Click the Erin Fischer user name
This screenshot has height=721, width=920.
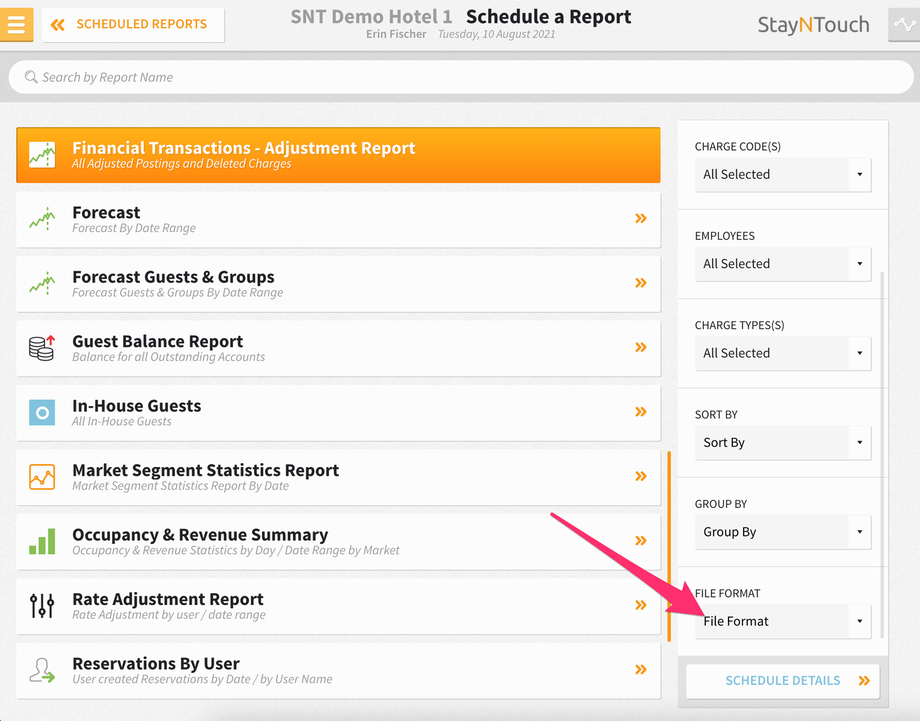pyautogui.click(x=396, y=34)
